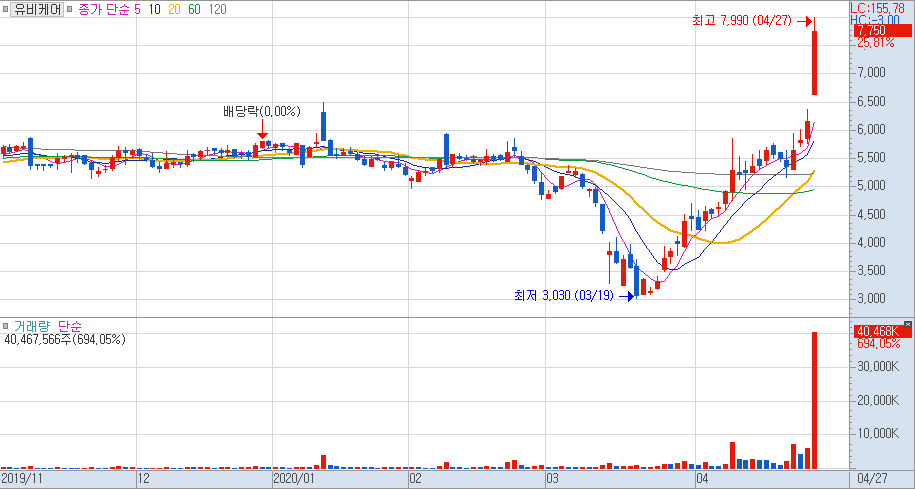Select the blue 10-day moving average label
The height and width of the screenshot is (489, 915).
(154, 9)
